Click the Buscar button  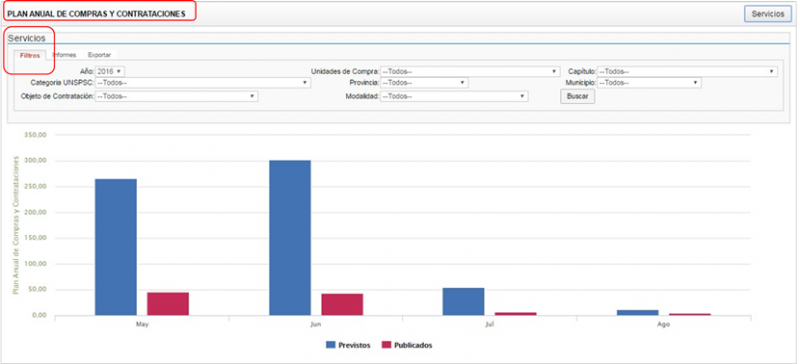(x=578, y=96)
